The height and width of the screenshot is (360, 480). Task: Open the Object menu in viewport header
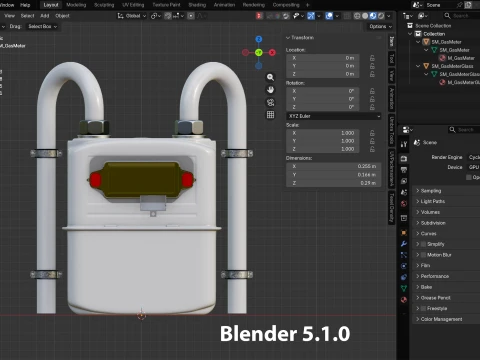point(62,16)
